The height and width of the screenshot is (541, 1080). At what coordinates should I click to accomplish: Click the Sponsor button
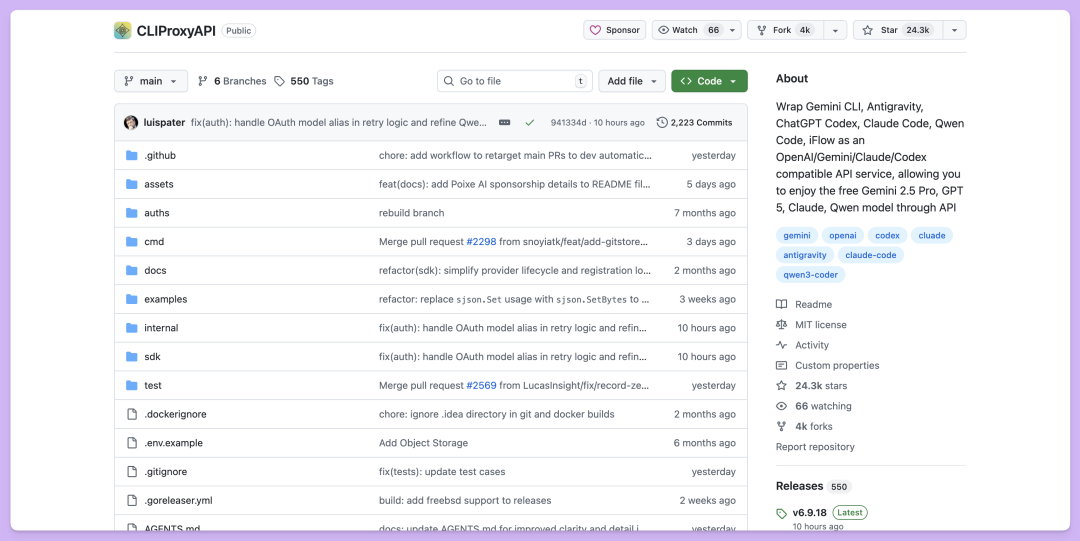click(x=614, y=30)
